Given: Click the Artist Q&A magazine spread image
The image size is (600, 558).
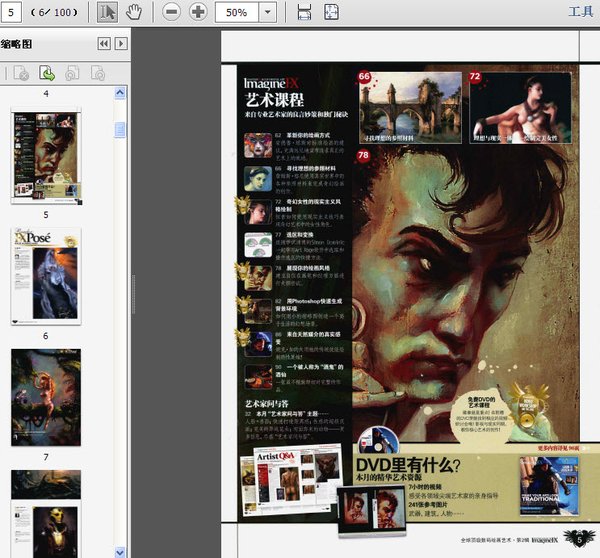Looking at the screenshot, I should pos(291,479).
